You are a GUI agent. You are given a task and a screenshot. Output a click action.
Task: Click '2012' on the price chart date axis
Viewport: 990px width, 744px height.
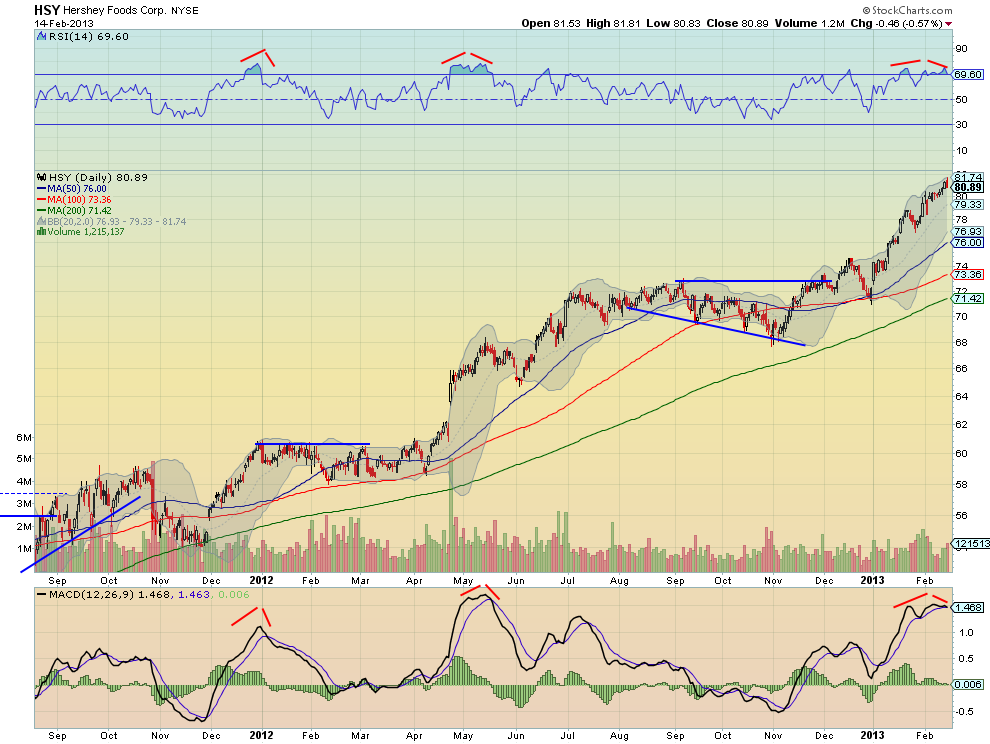coord(261,580)
